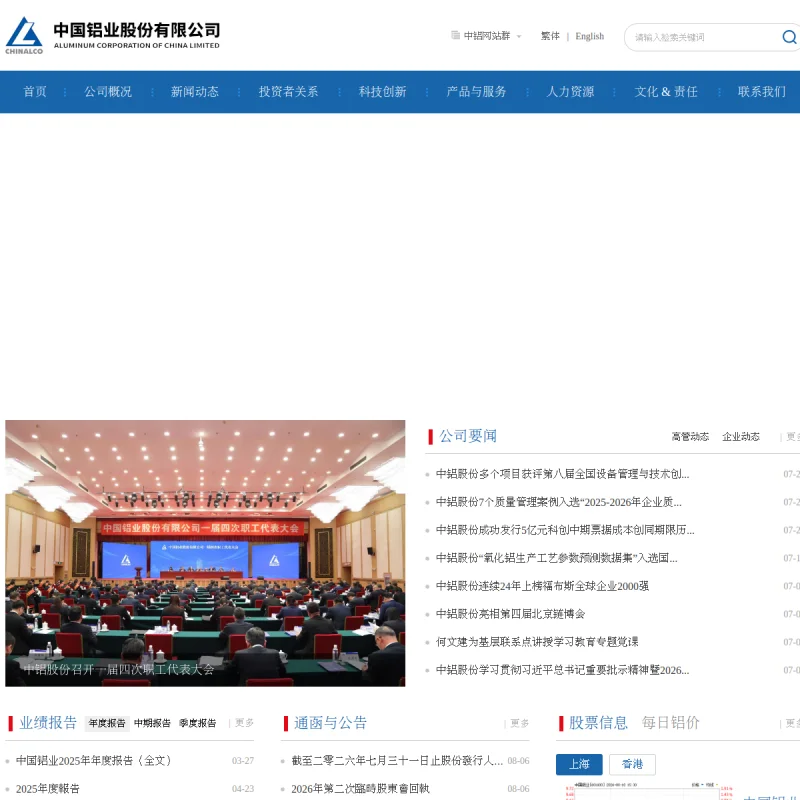Open 公司要闻 section heading

[468, 436]
